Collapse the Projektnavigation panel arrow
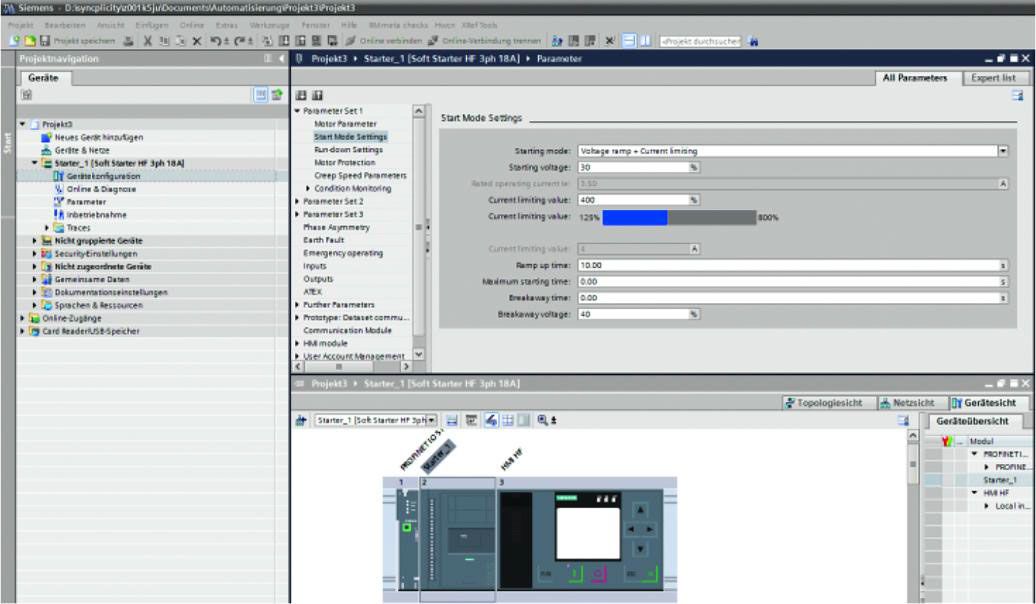The width and height of the screenshot is (1036, 604). coord(281,59)
